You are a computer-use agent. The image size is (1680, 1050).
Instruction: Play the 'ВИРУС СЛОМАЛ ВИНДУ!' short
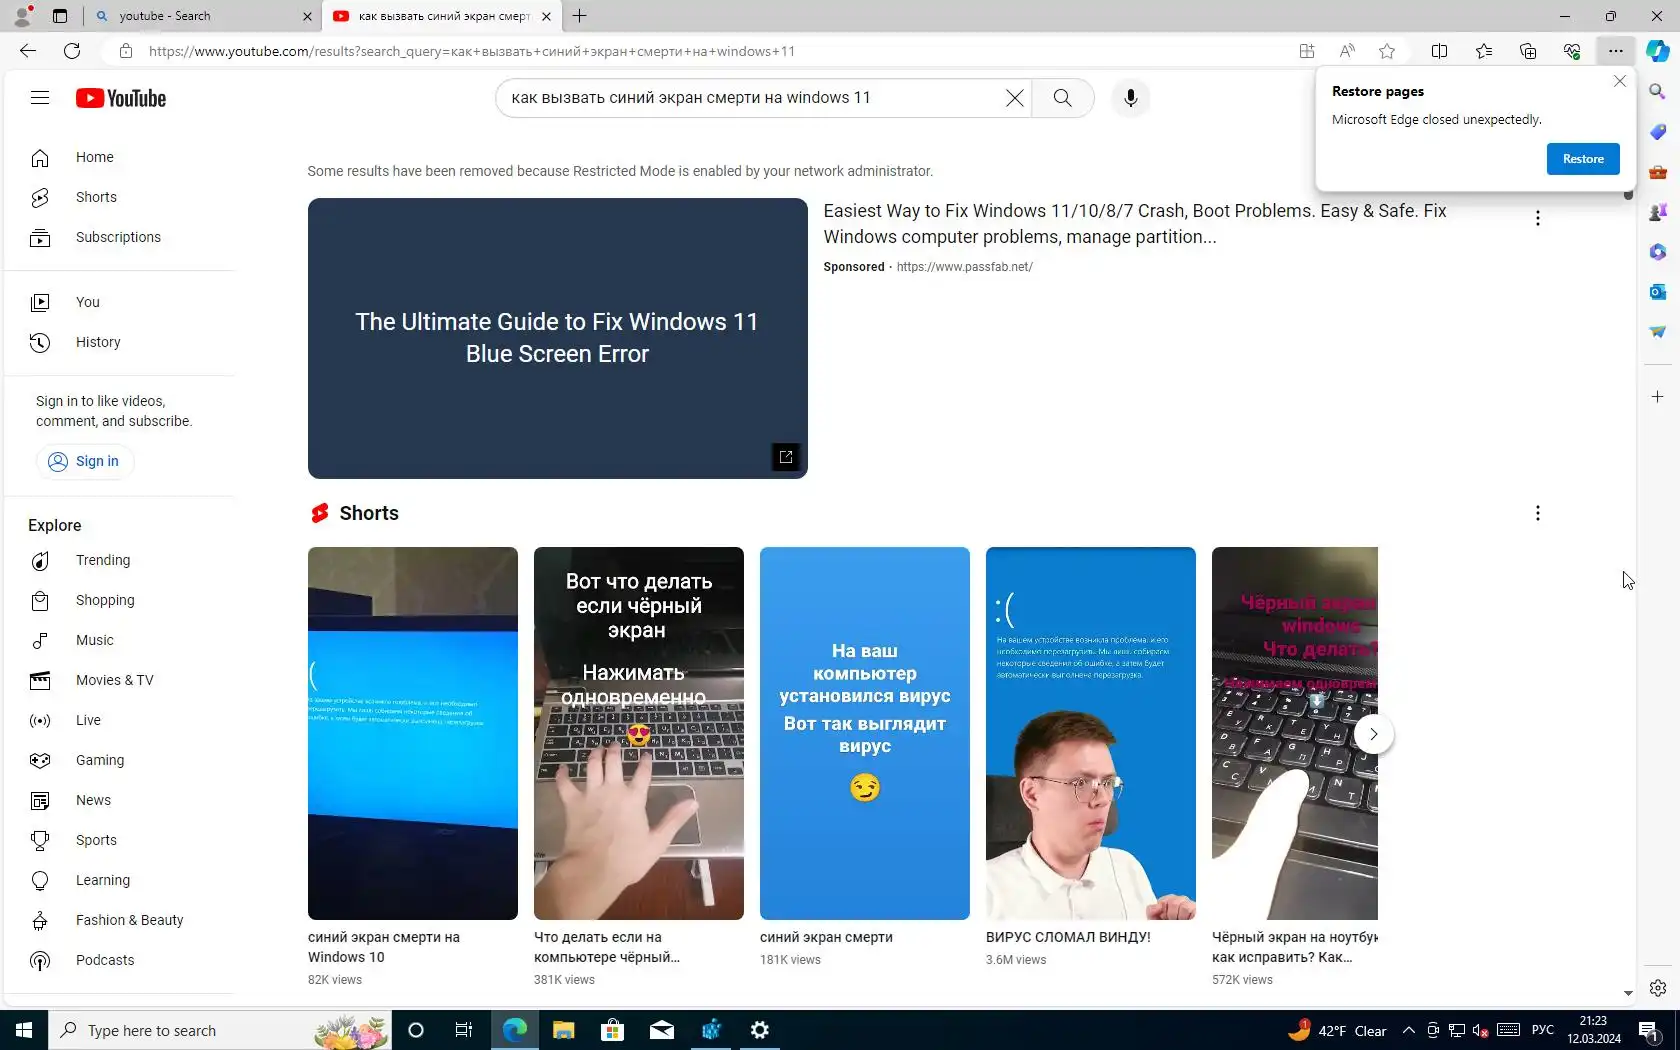click(x=1091, y=733)
